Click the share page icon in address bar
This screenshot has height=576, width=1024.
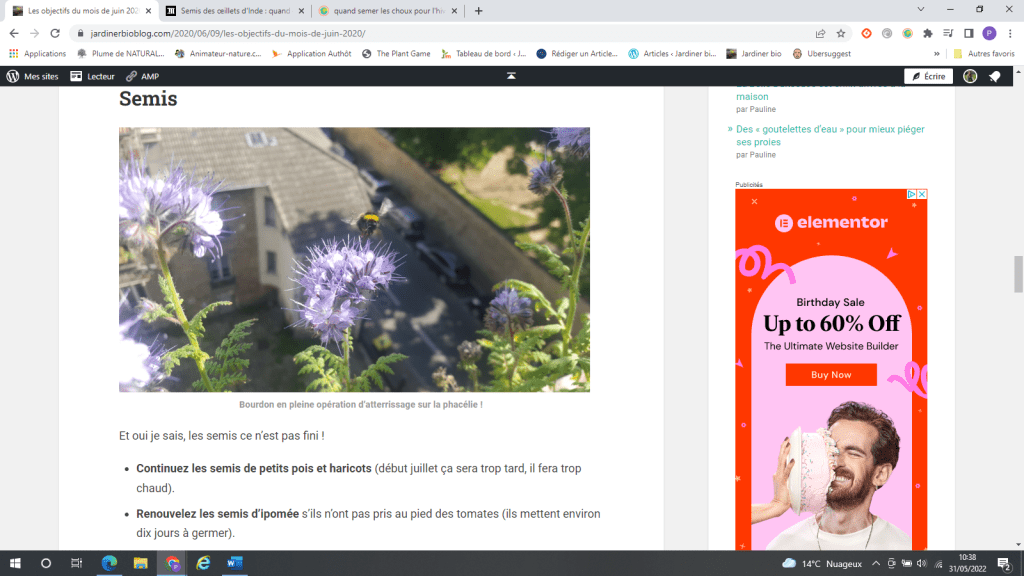coord(821,33)
